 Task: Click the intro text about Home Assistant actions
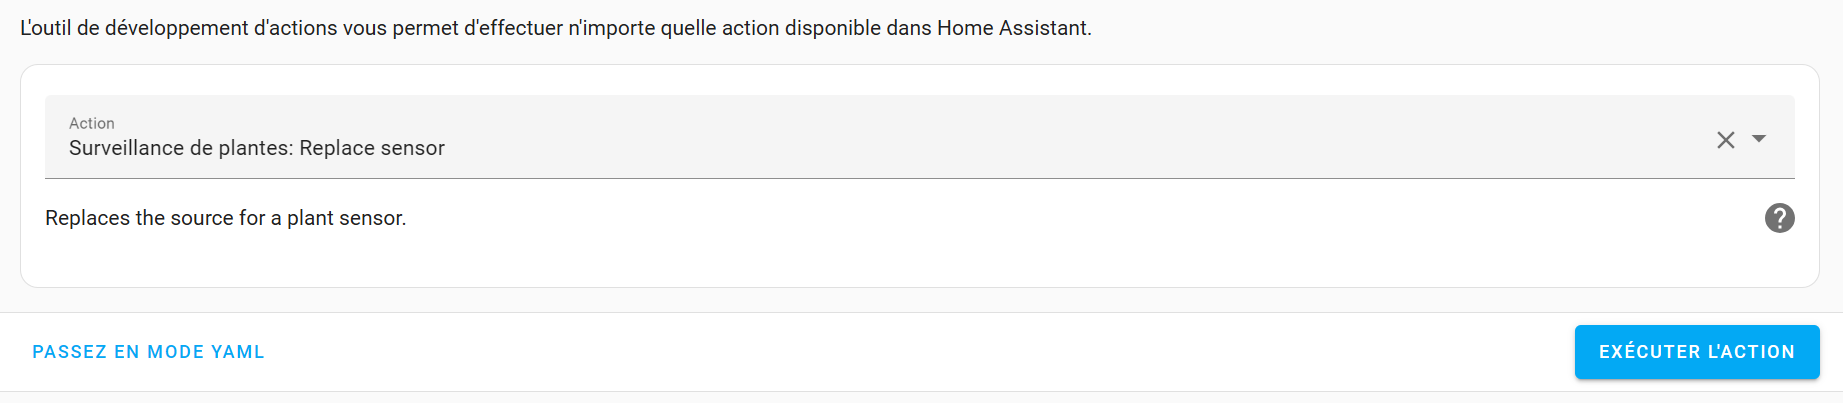(556, 28)
